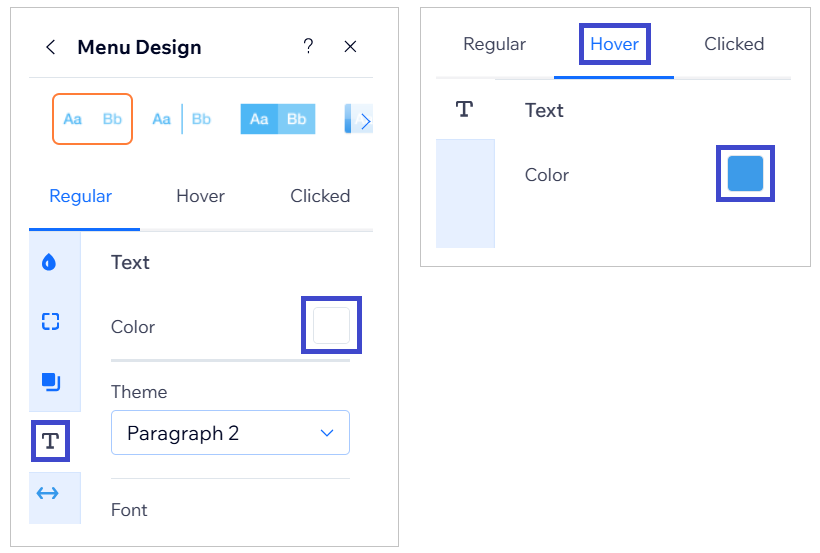
Task: Expand the Paragraph 2 theme dropdown
Action: 230,433
